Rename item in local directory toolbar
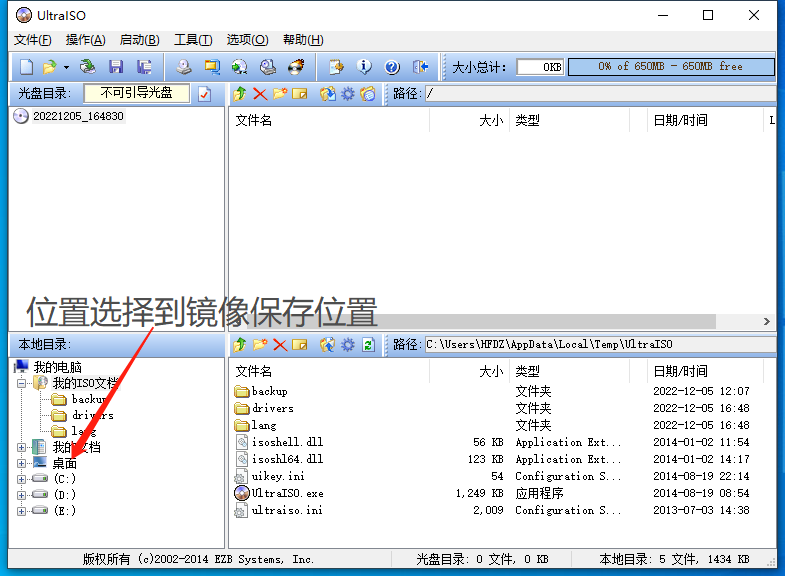 point(299,344)
